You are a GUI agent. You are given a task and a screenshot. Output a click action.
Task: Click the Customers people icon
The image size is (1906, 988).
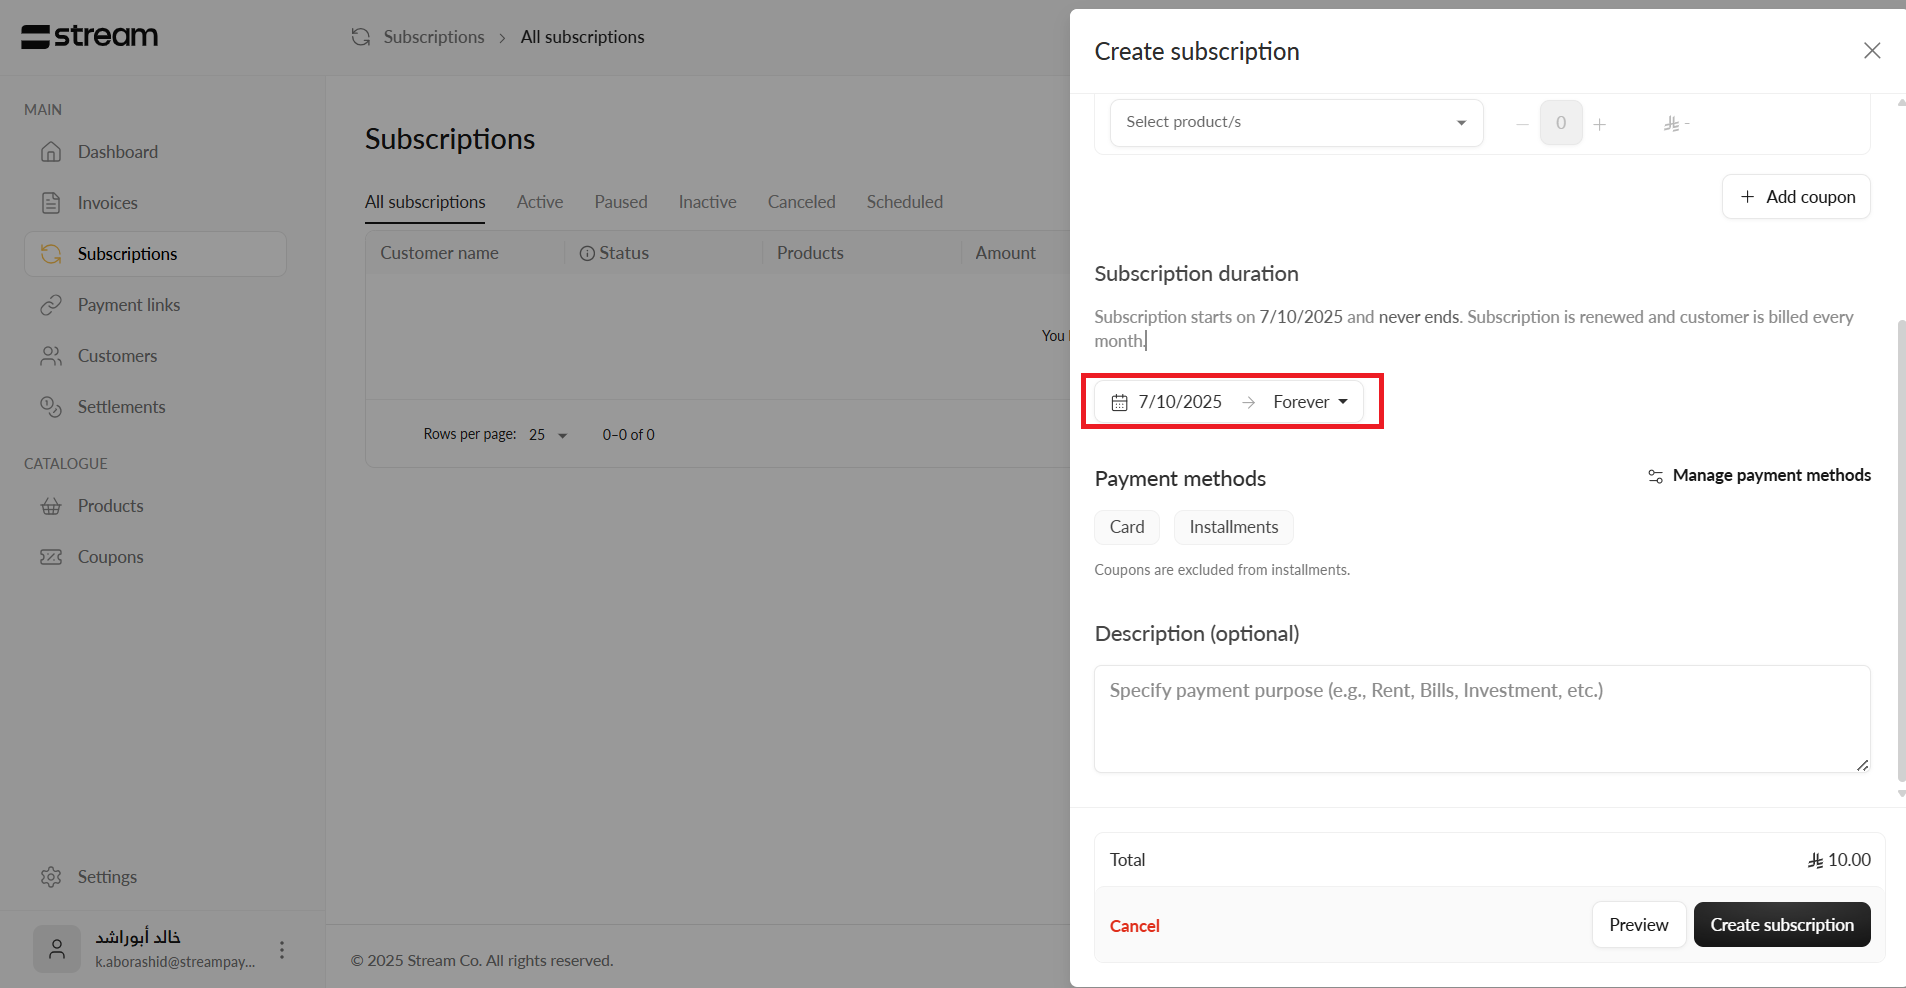click(x=51, y=356)
